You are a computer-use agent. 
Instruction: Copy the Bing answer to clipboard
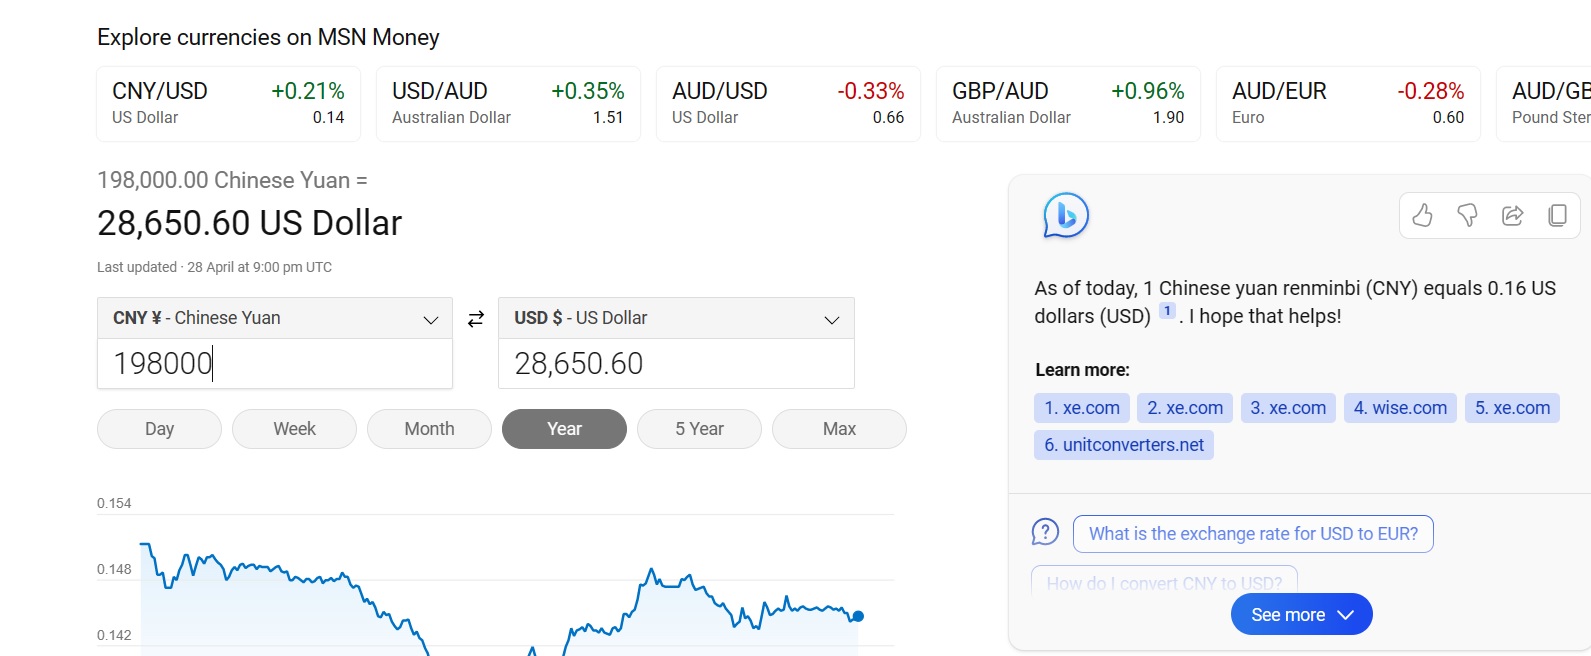pyautogui.click(x=1557, y=215)
